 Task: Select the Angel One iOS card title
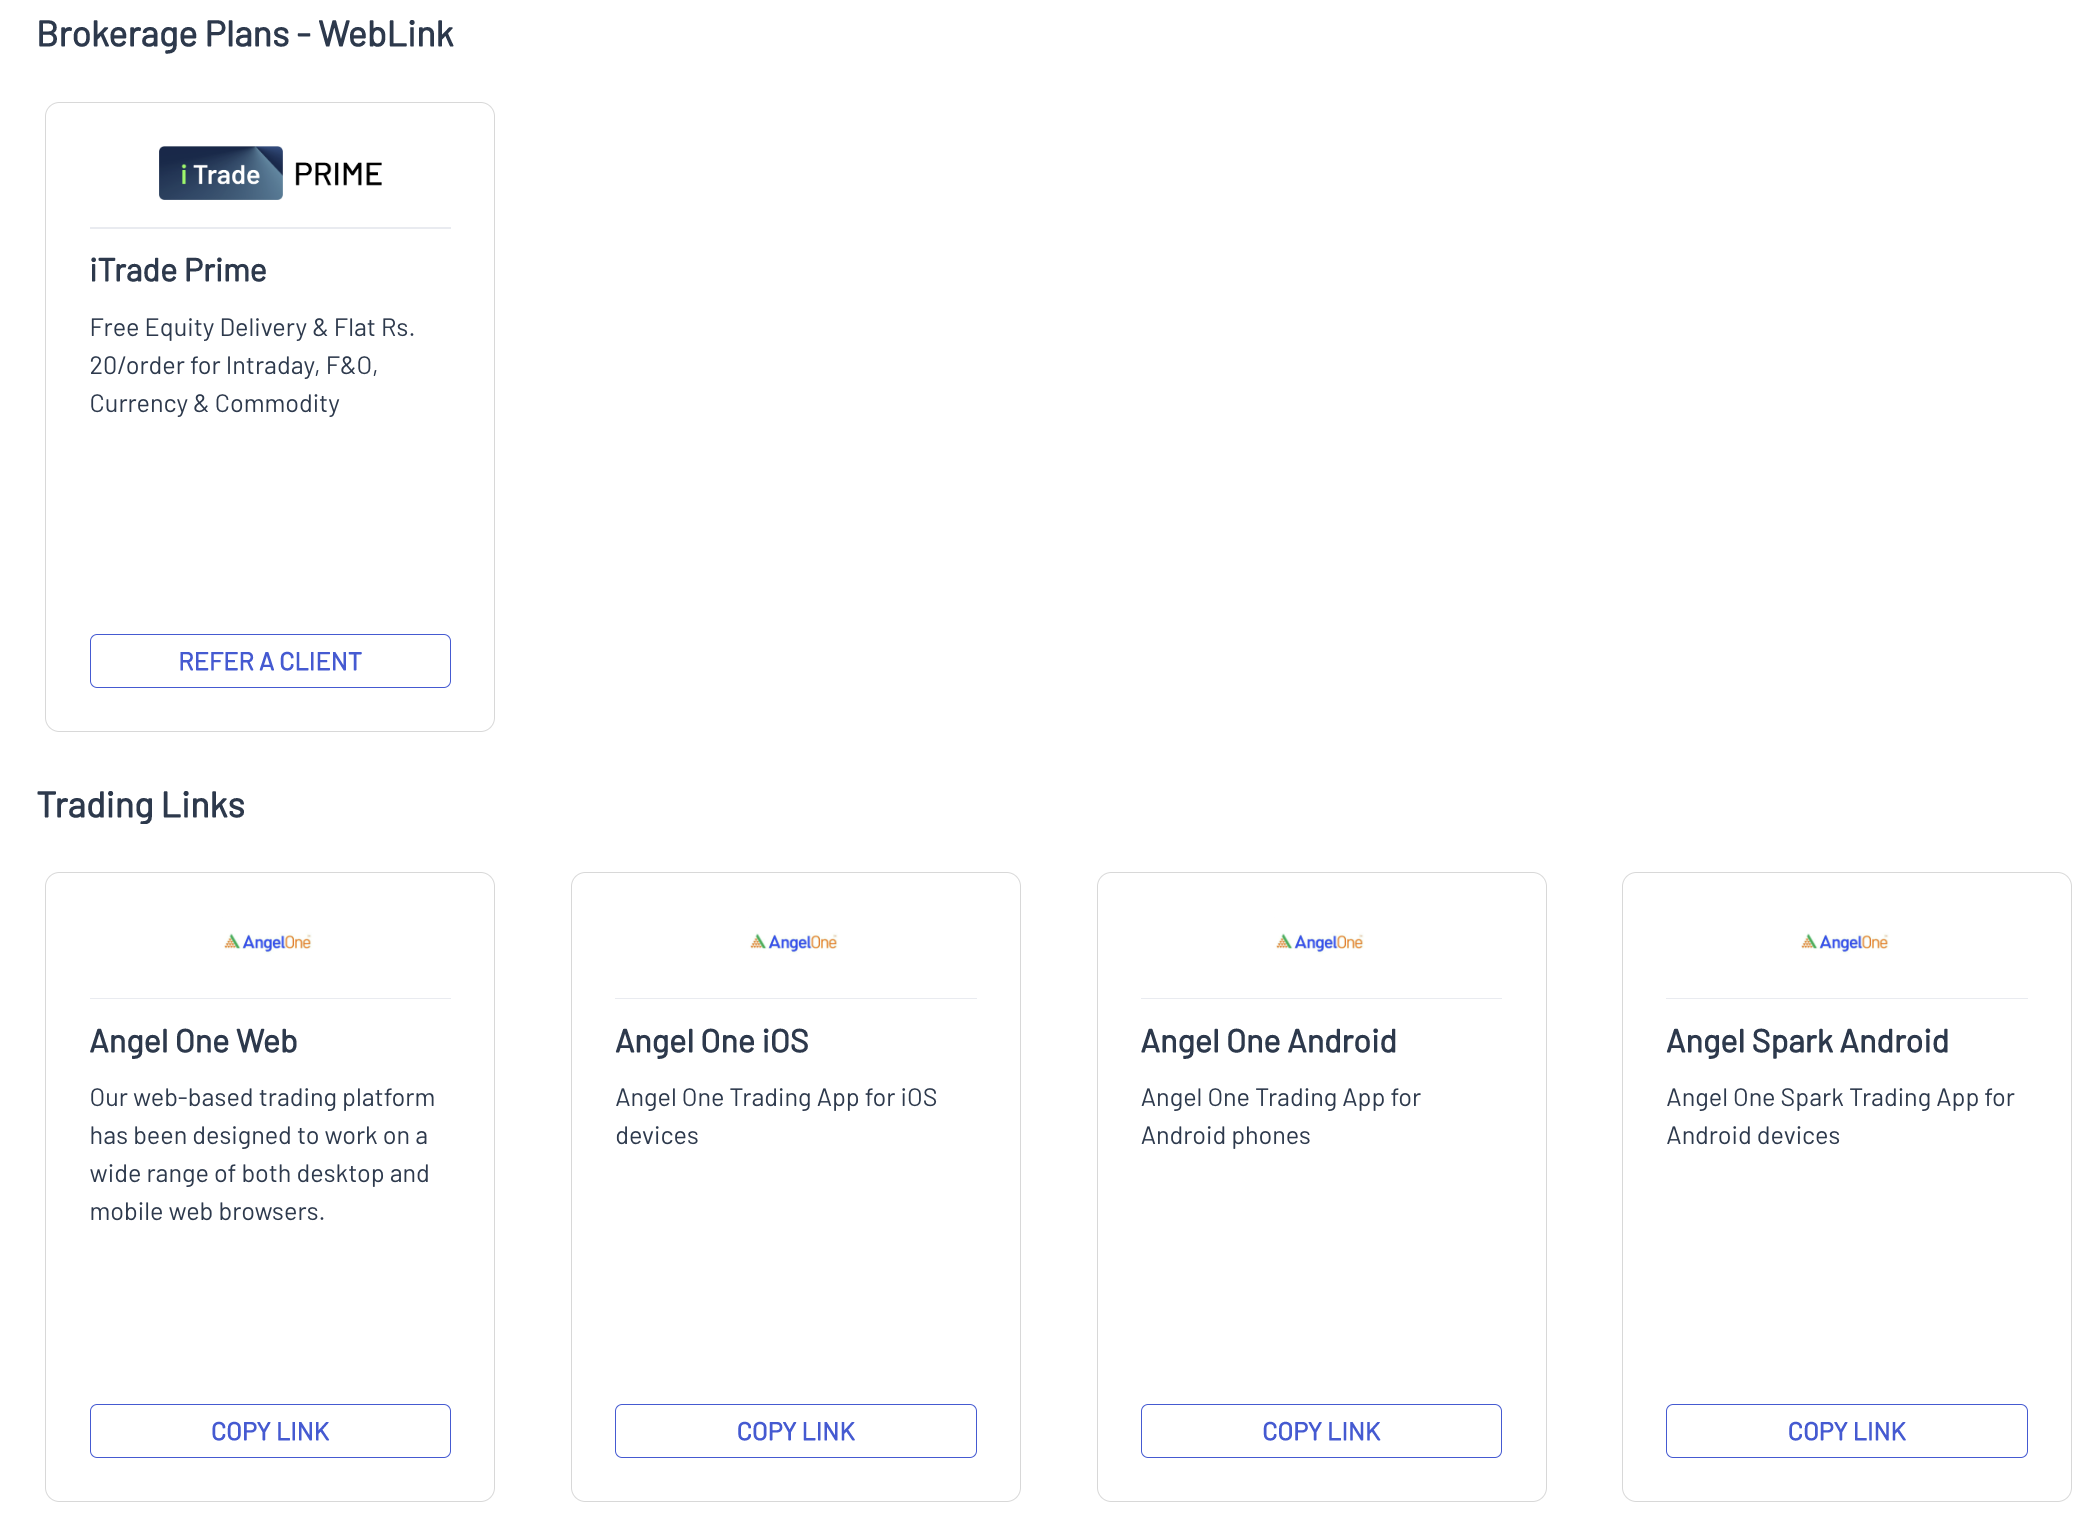click(712, 1042)
